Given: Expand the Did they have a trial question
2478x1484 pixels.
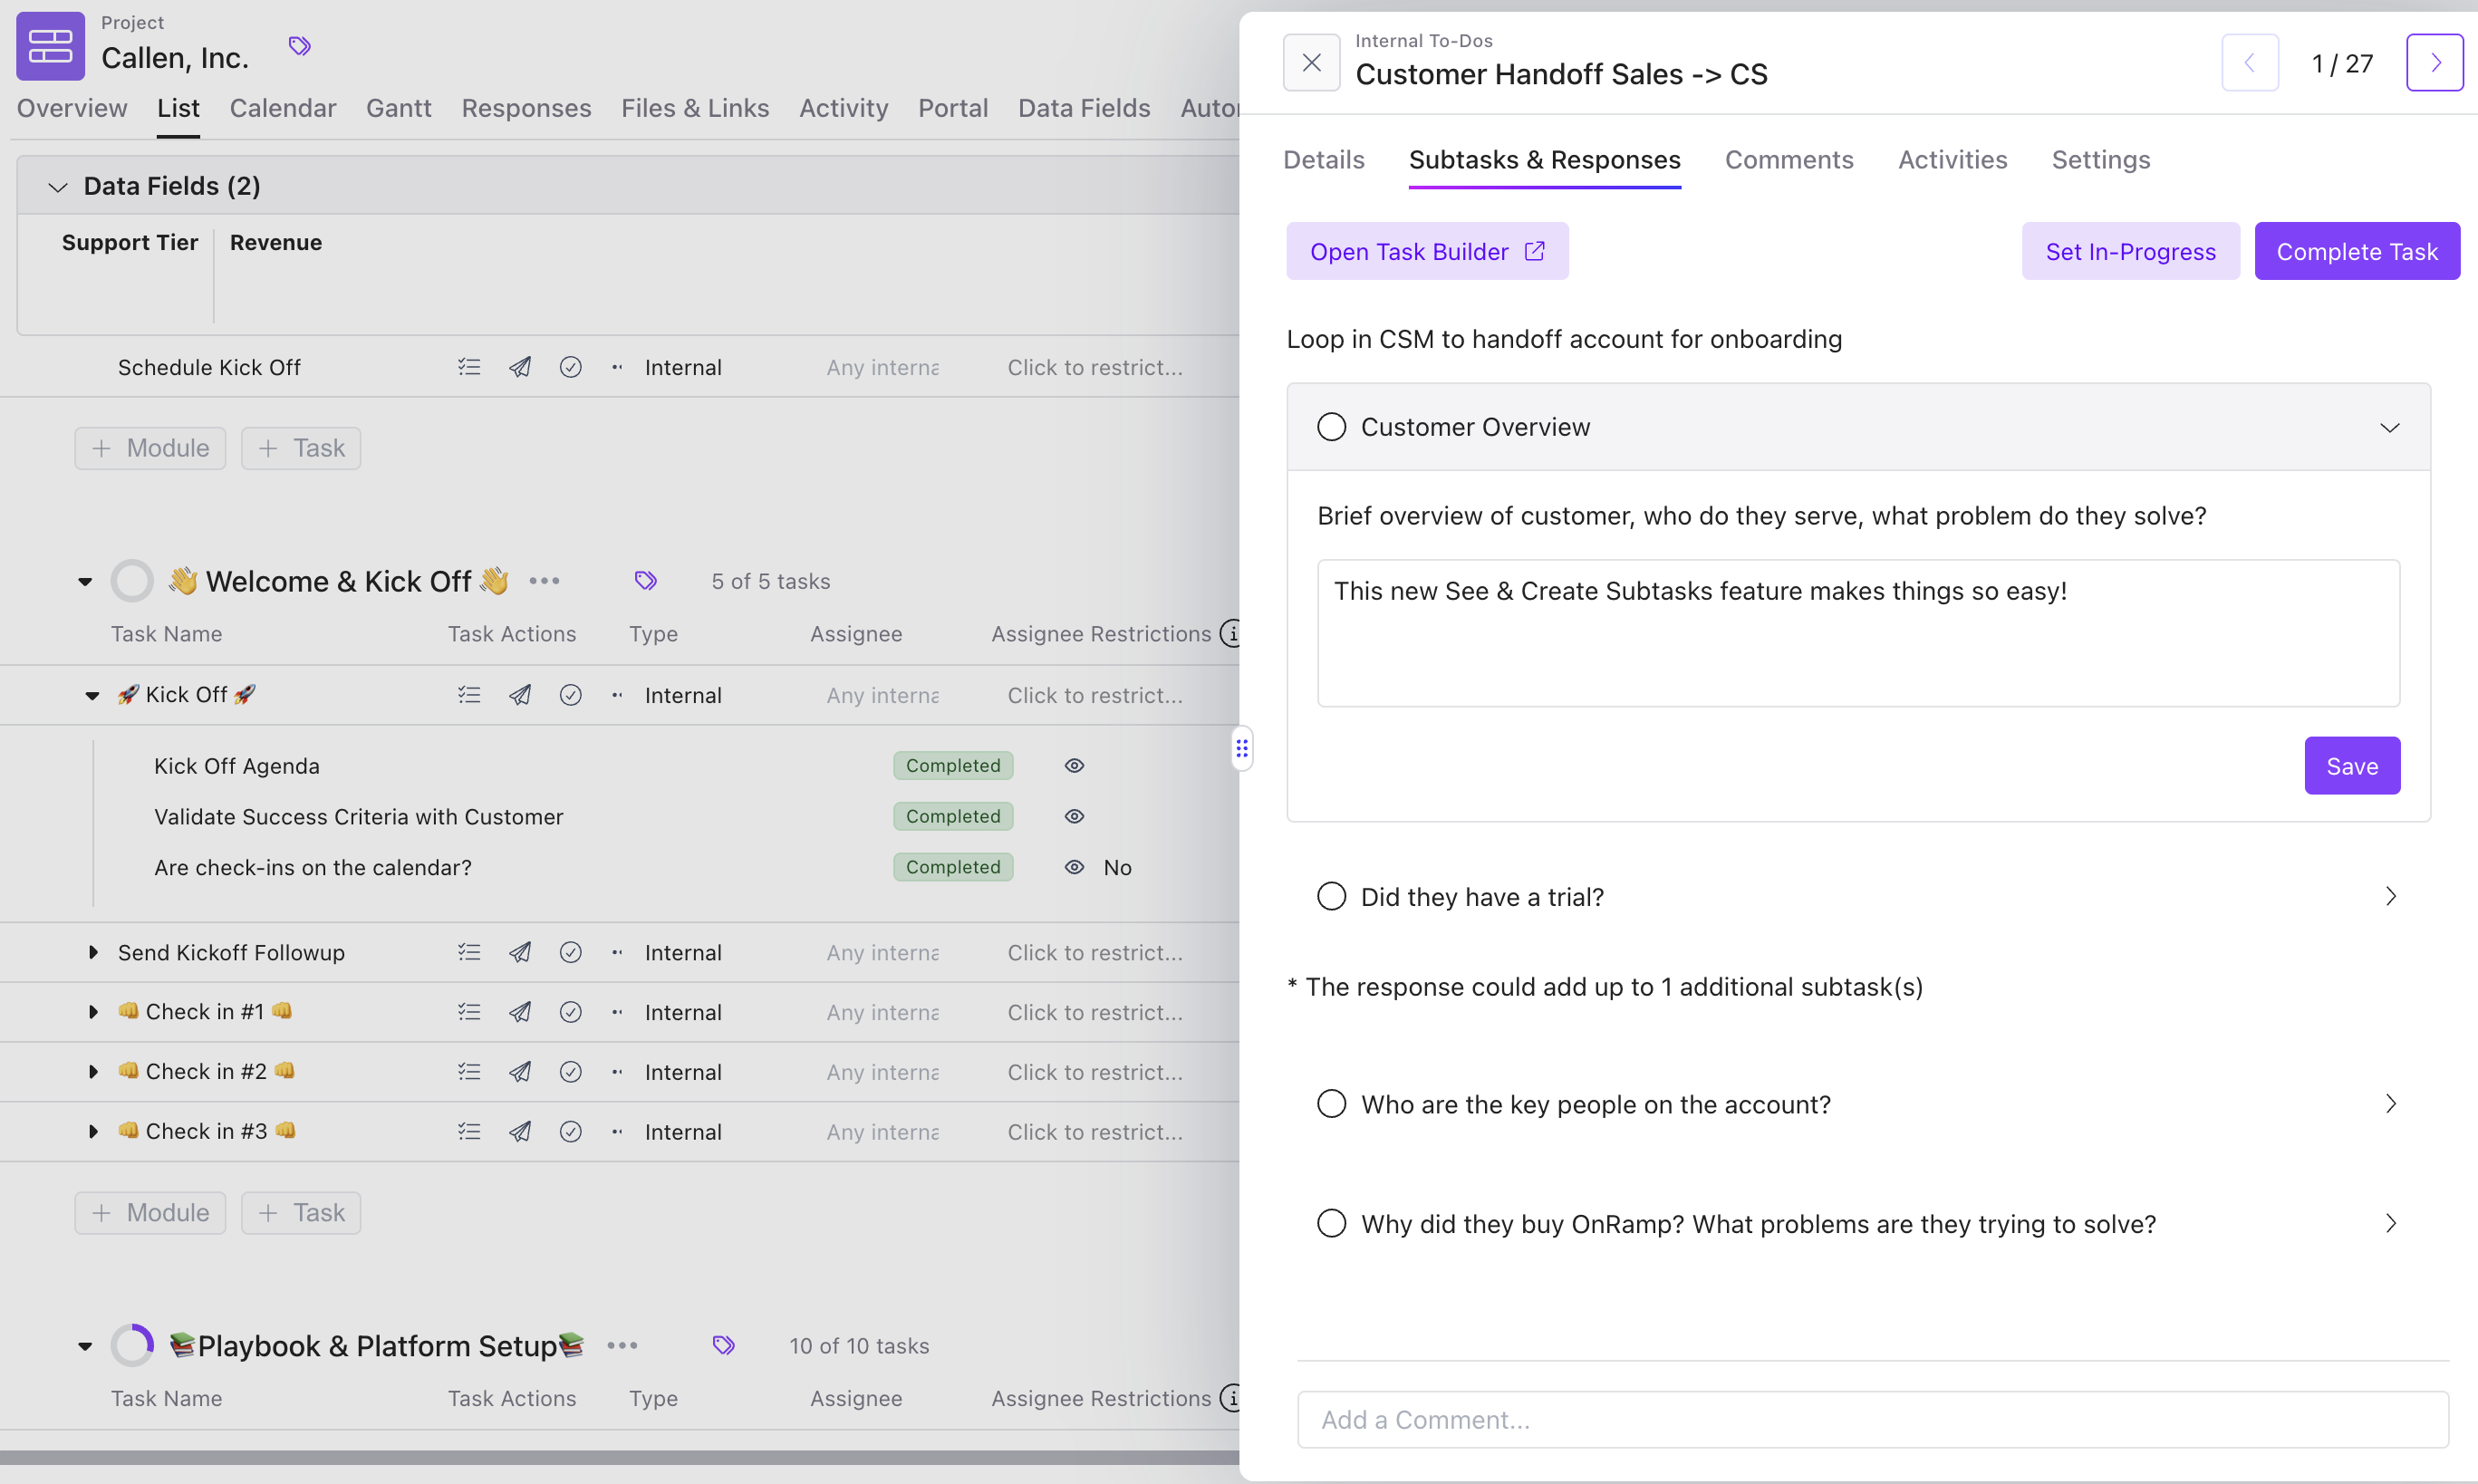Looking at the screenshot, I should [x=2391, y=895].
